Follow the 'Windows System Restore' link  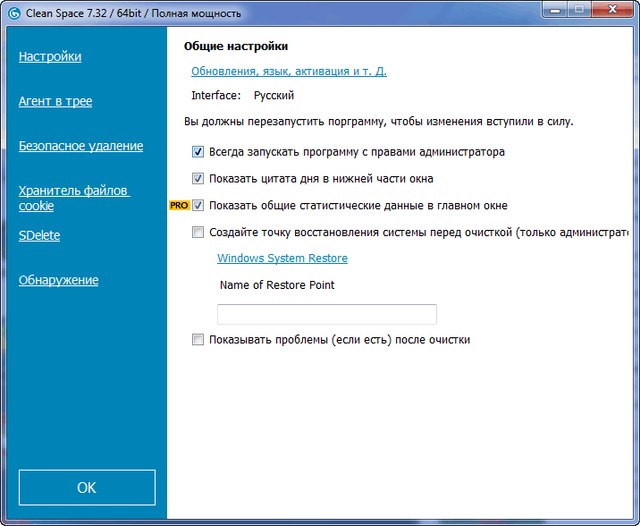coord(282,258)
